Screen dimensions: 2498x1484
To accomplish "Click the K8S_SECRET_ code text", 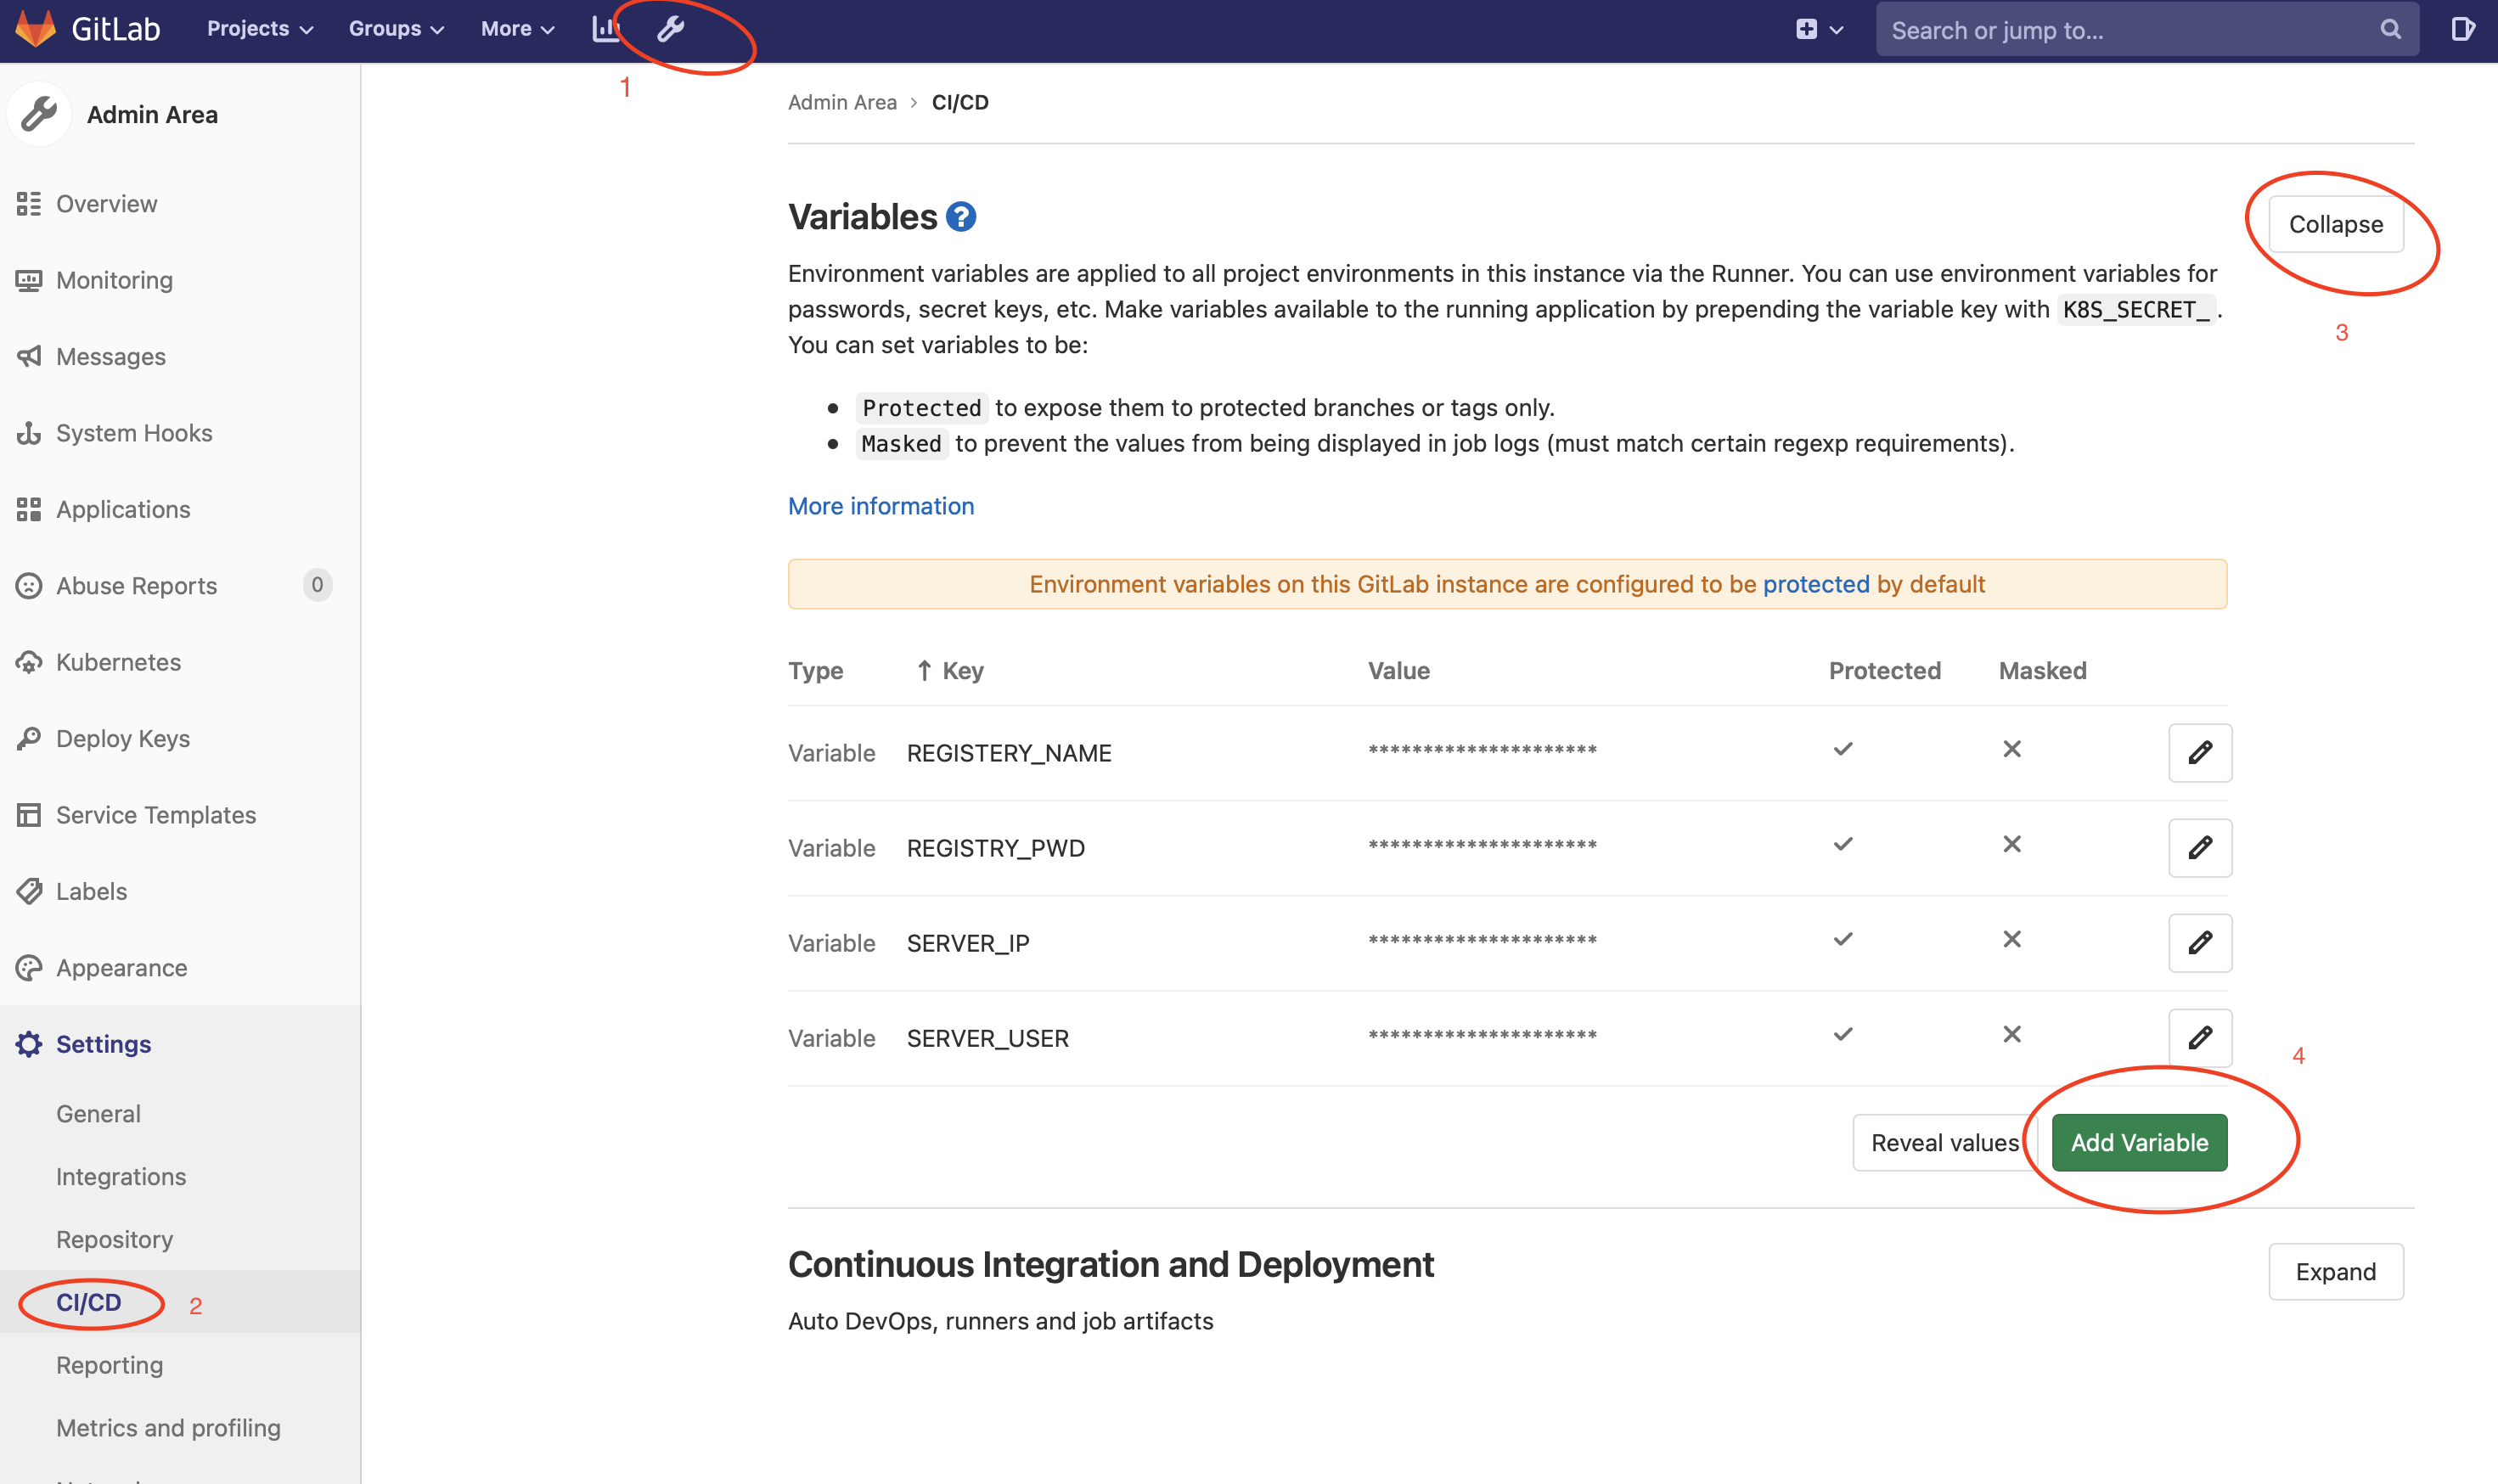I will click(2136, 310).
